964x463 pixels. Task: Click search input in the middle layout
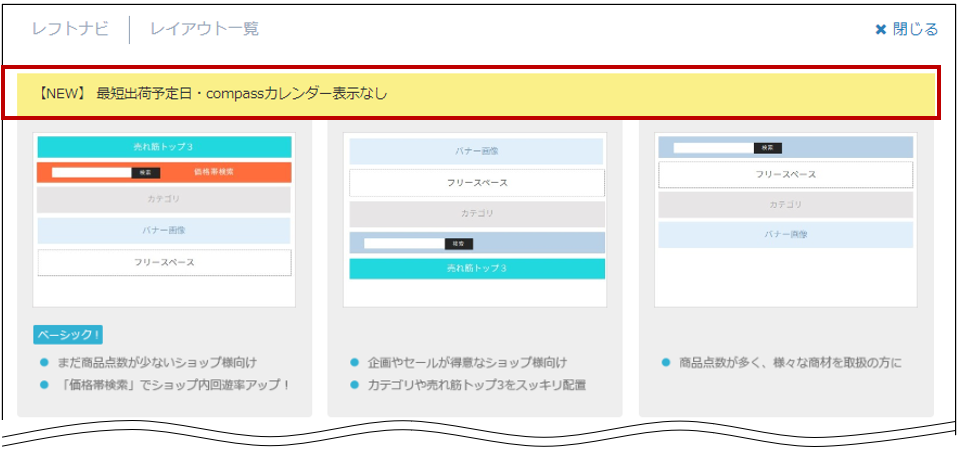click(405, 243)
